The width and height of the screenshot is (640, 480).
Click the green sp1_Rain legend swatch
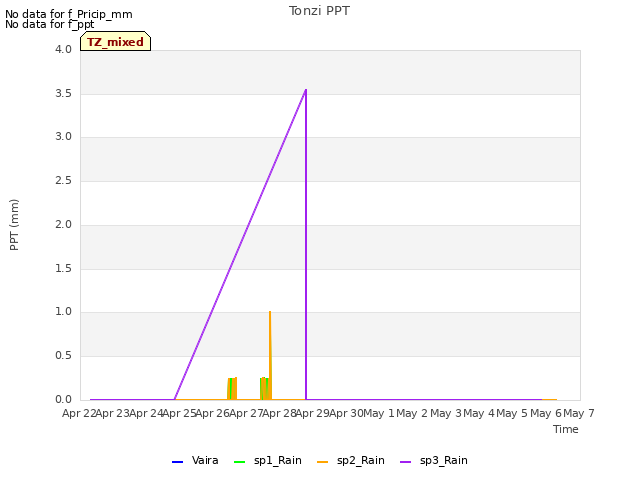(240, 462)
